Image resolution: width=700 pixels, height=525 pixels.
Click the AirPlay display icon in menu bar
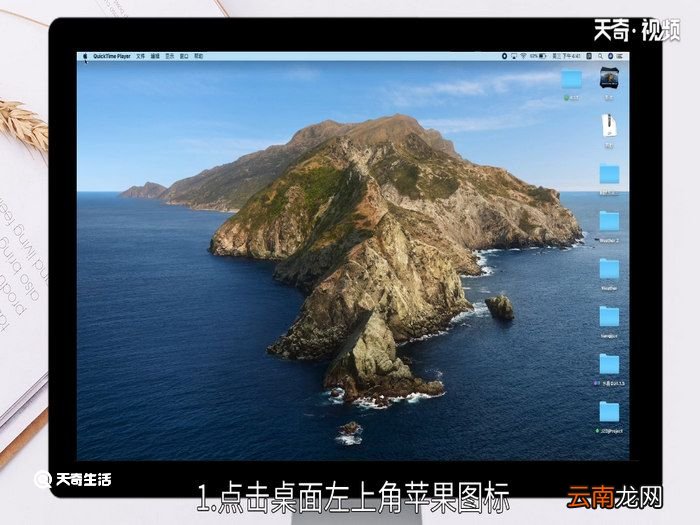point(514,56)
